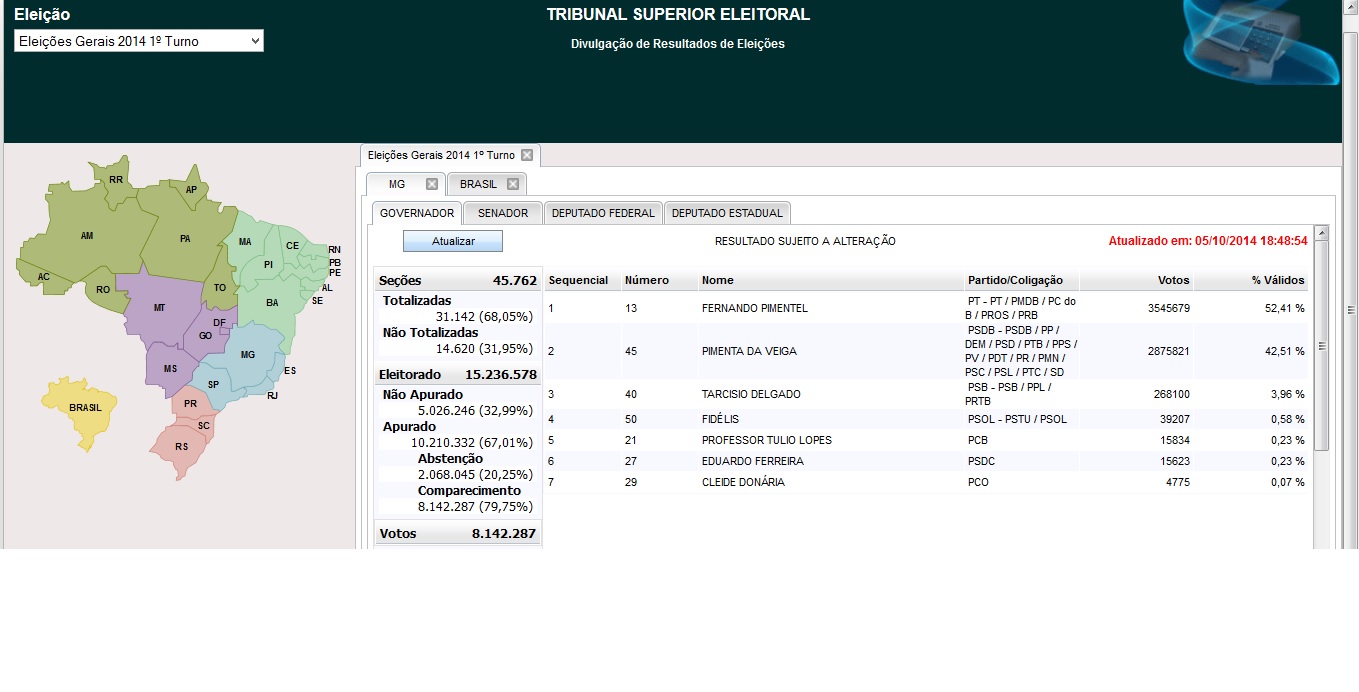Select Paraná (PR) on the map
Image resolution: width=1359 pixels, height=692 pixels.
pos(190,404)
